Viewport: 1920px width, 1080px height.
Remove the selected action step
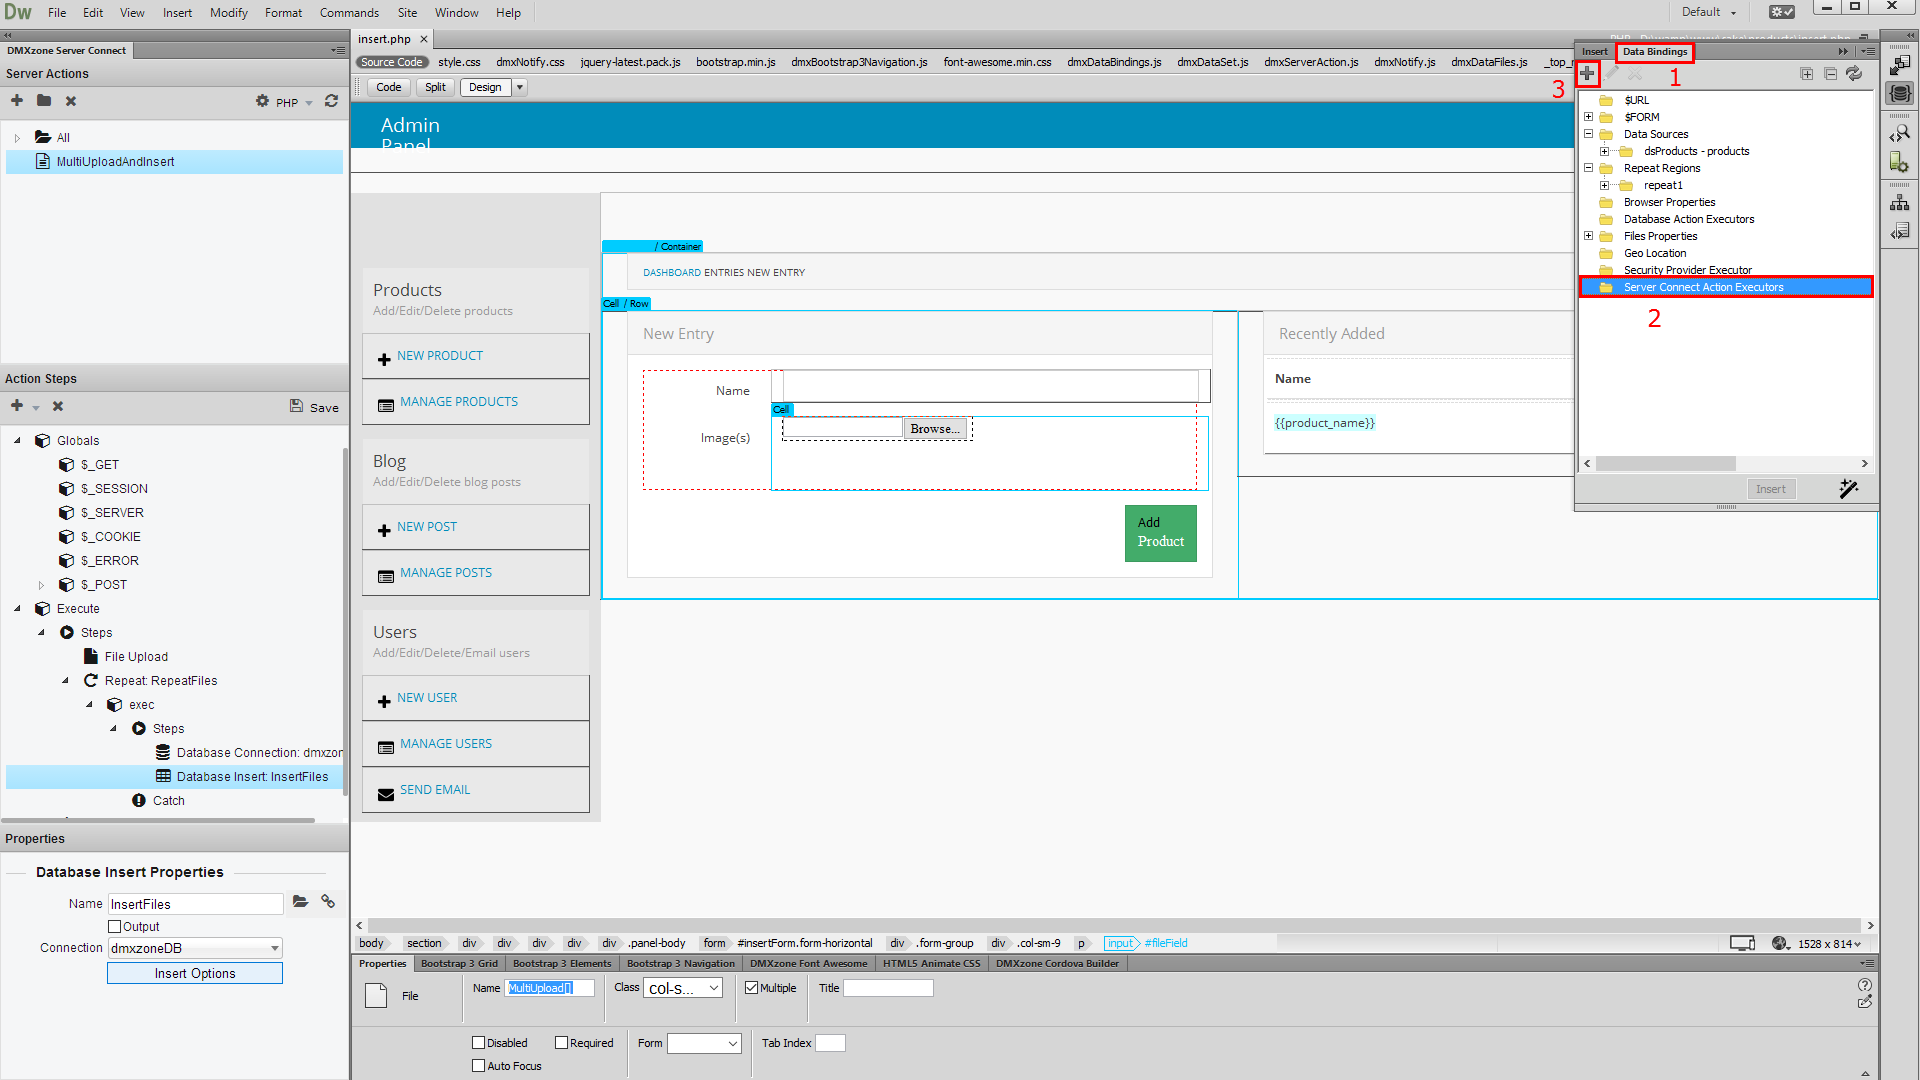pyautogui.click(x=58, y=406)
